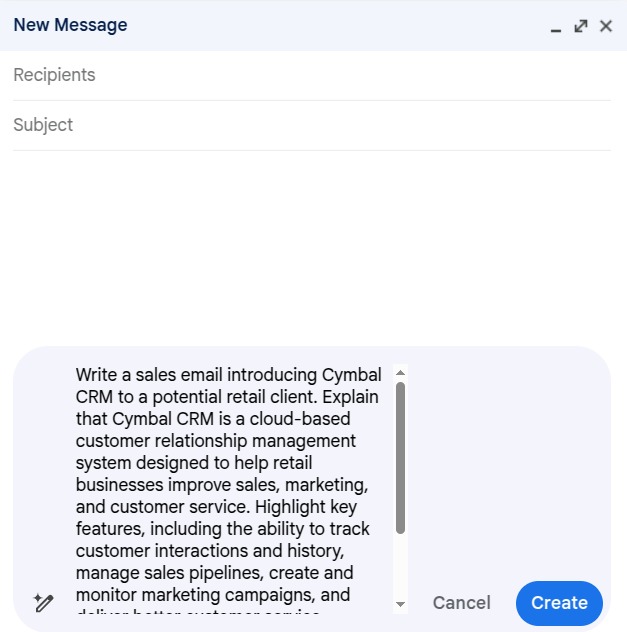Viewport: 627px width, 632px height.
Task: Click the scrollbar up arrow in the prompt
Action: (401, 373)
